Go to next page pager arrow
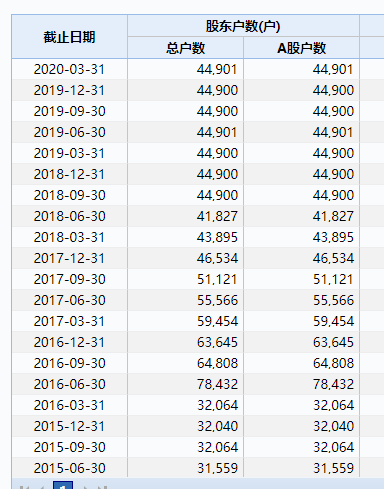 click(86, 487)
